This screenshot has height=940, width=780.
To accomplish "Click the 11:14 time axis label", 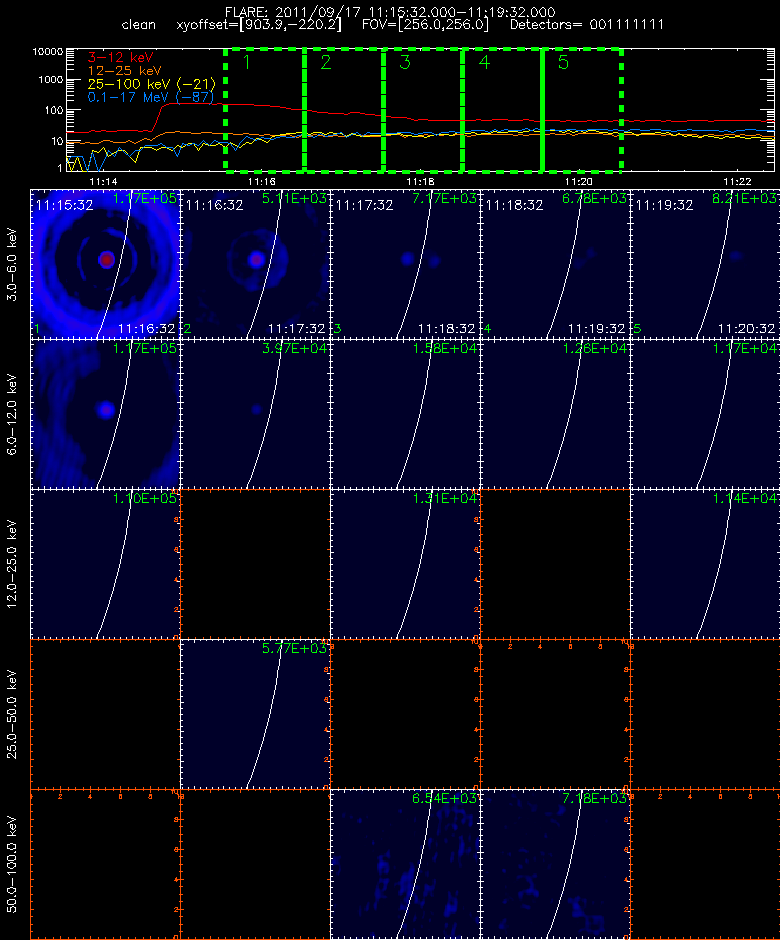I will (x=103, y=181).
